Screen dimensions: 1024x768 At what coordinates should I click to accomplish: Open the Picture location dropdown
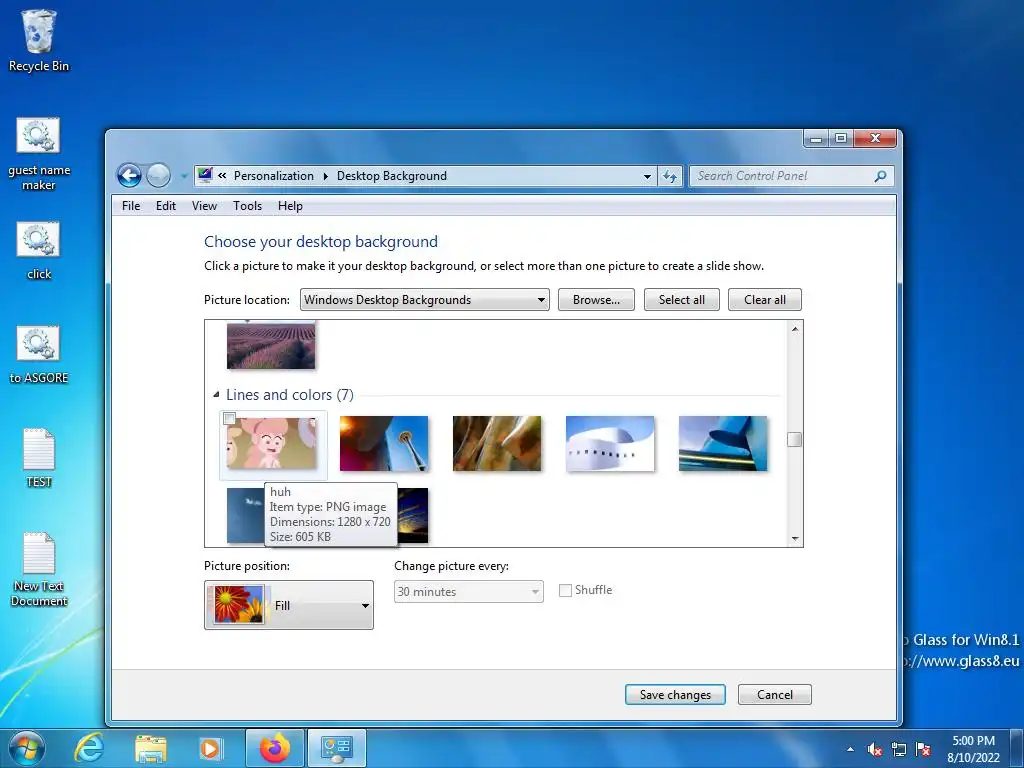(x=424, y=300)
